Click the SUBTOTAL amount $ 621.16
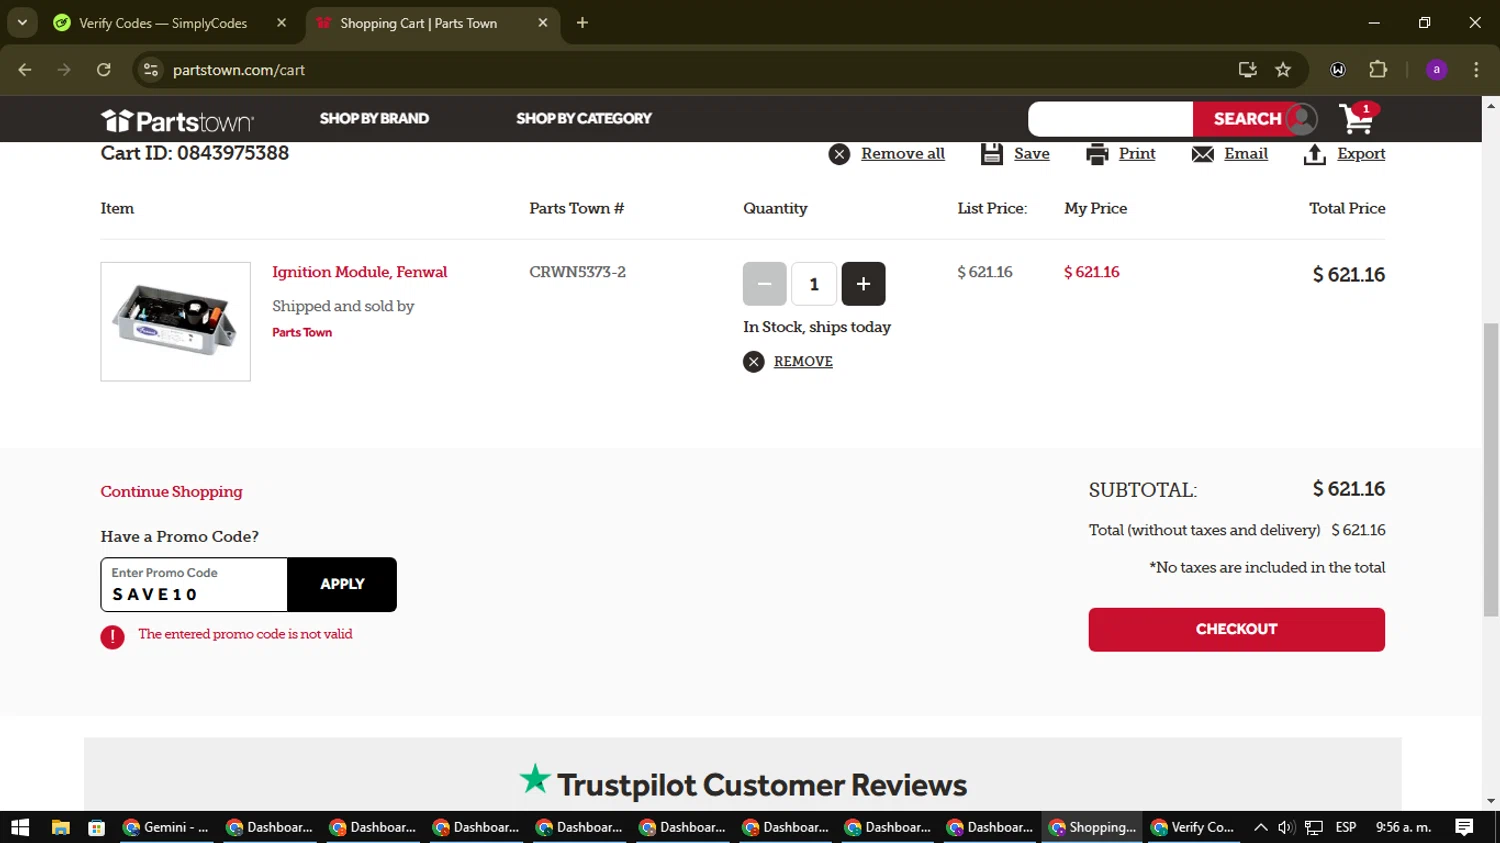1500x843 pixels. click(x=1349, y=489)
